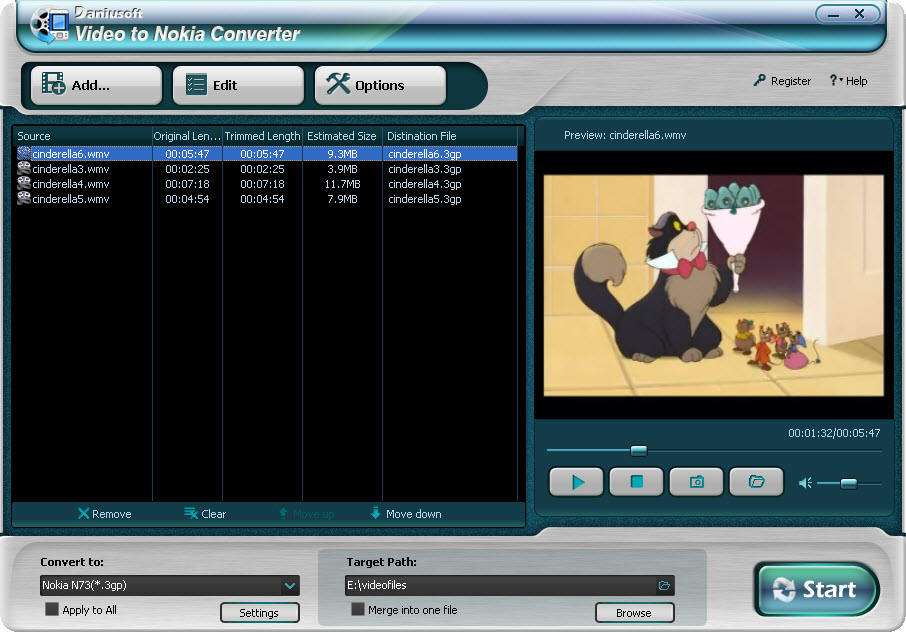This screenshot has width=906, height=632.
Task: Click the Source column header
Action: [83, 136]
